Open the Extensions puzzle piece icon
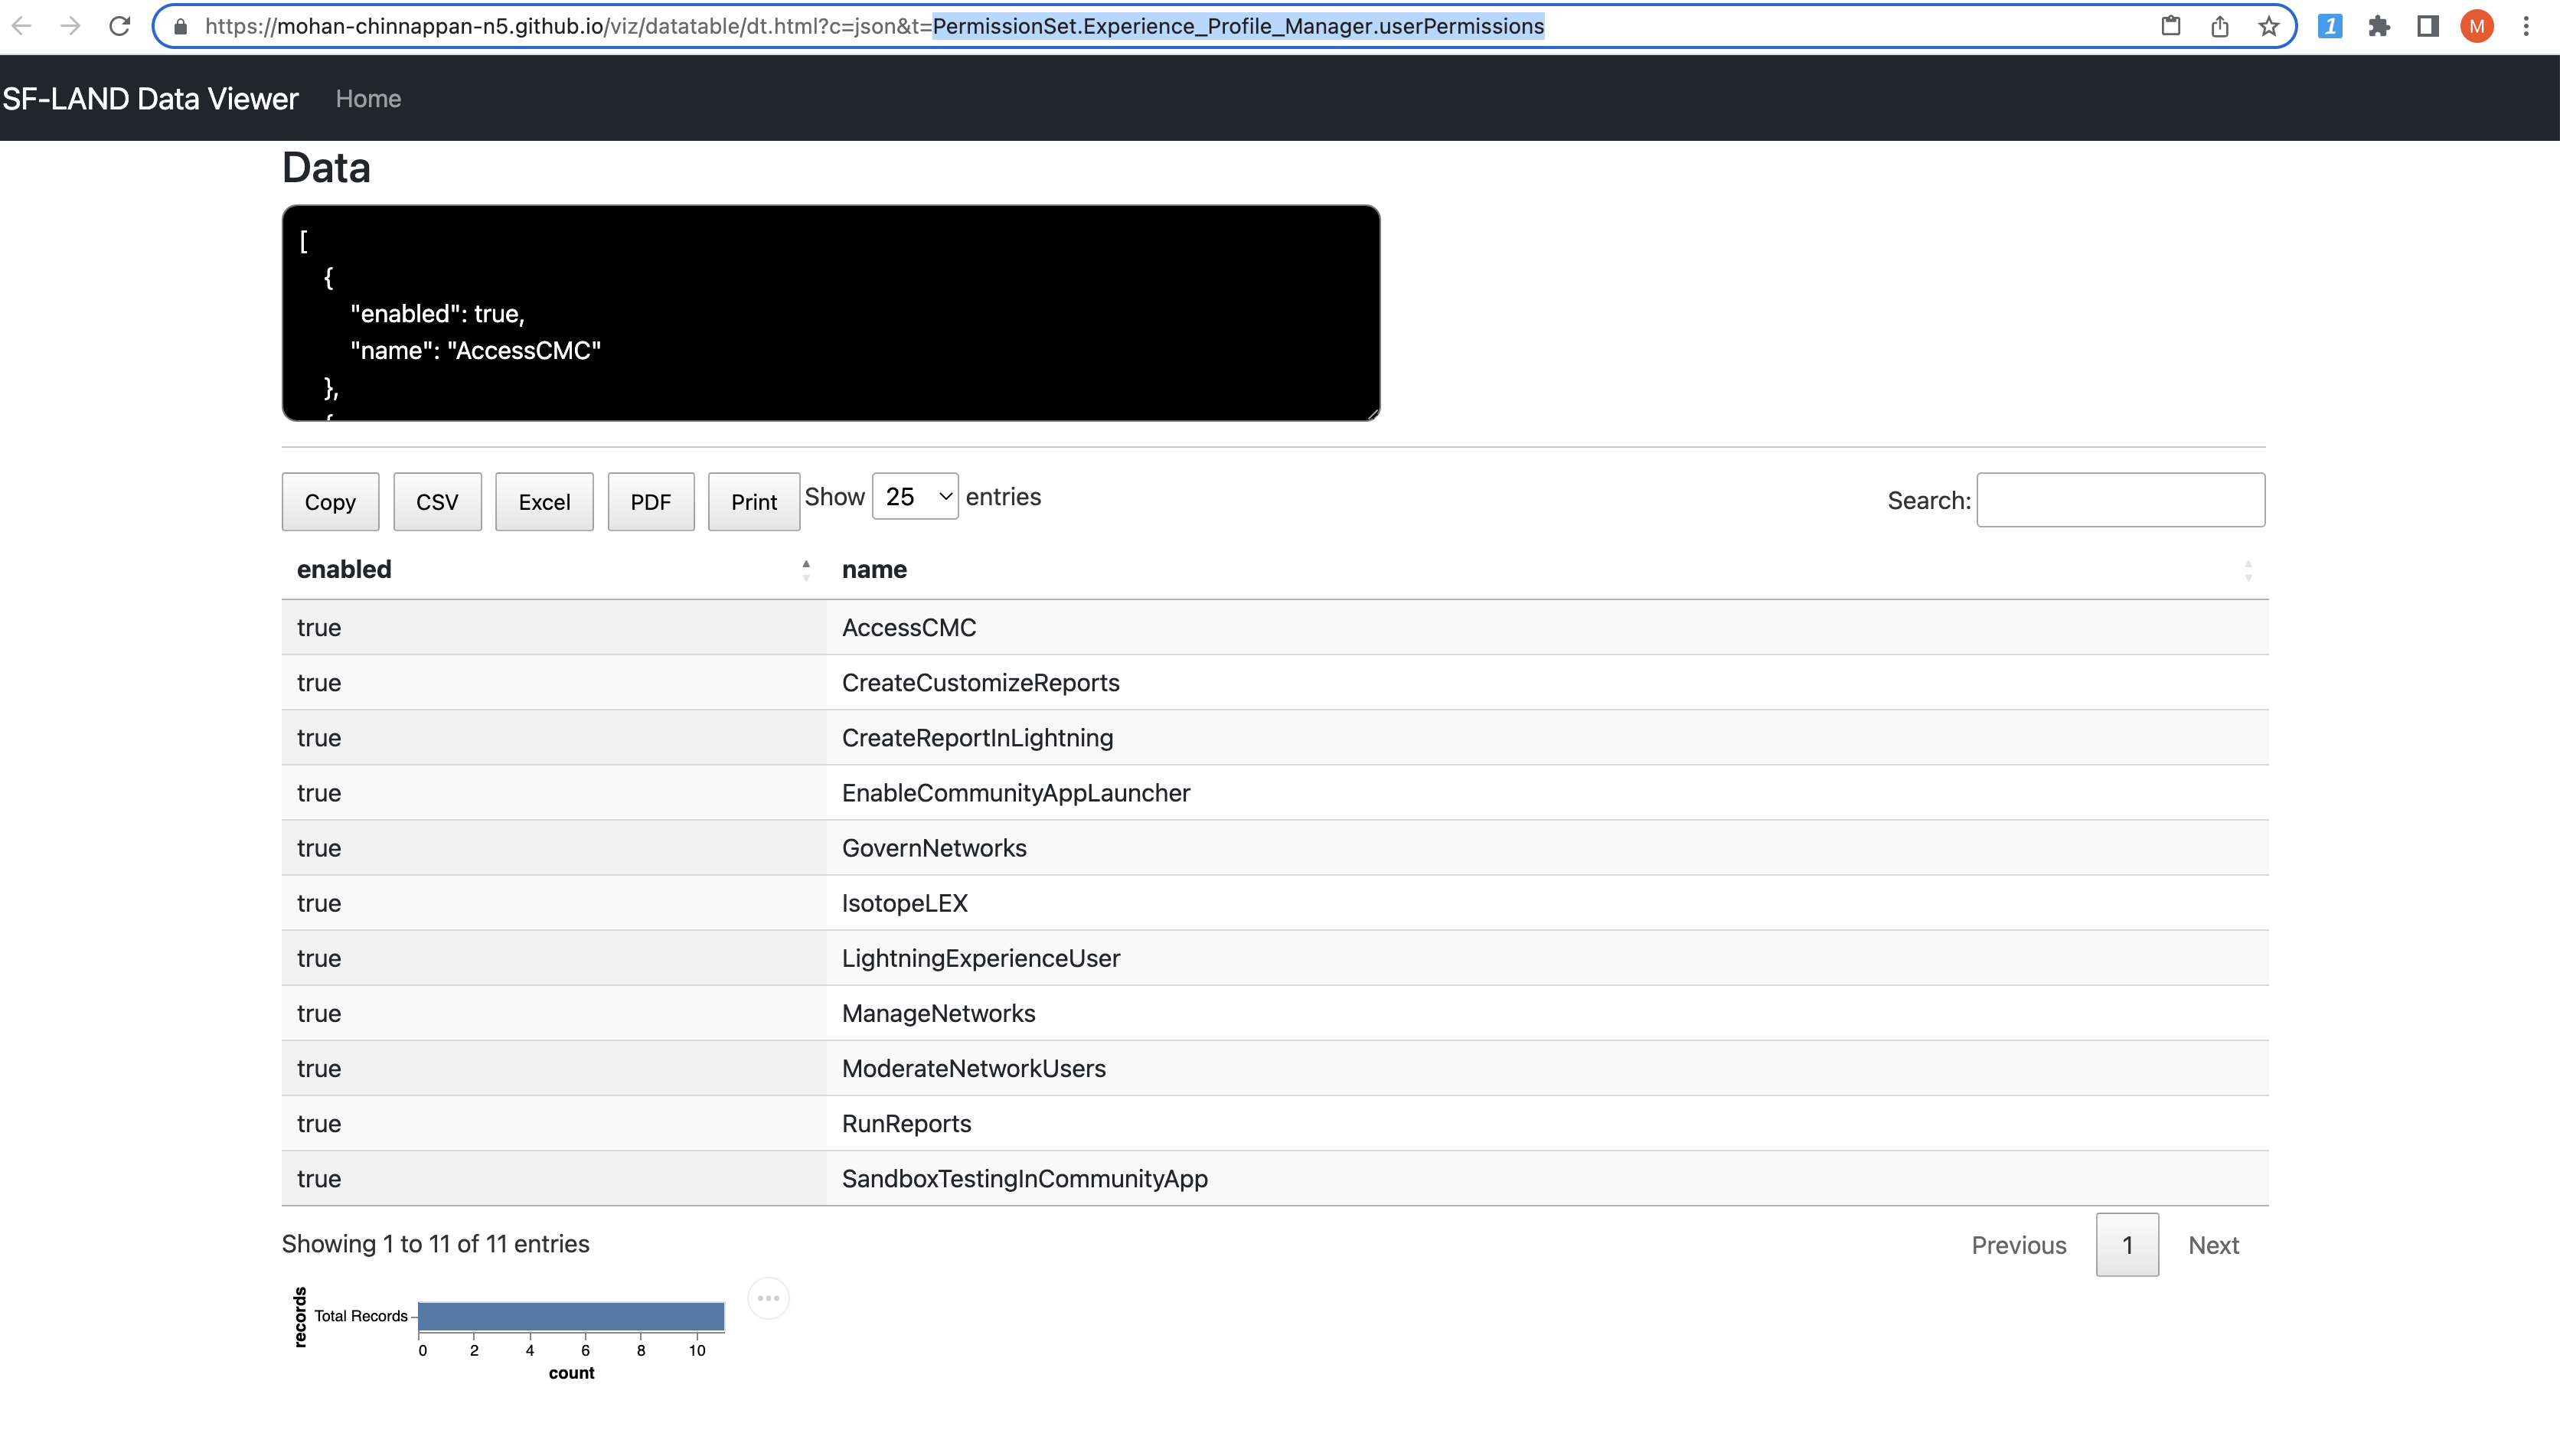The height and width of the screenshot is (1456, 2560). tap(2379, 26)
